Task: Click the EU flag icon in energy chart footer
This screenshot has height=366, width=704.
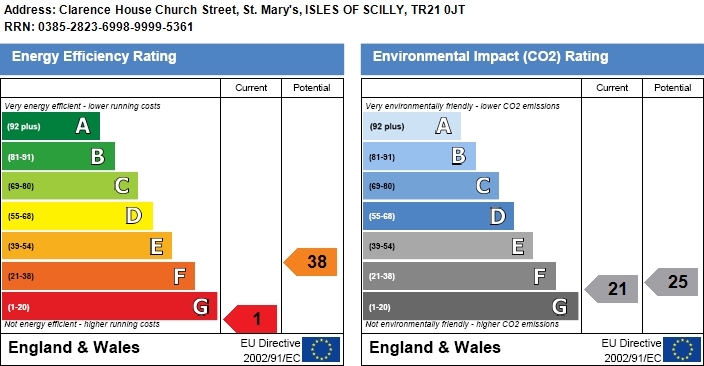Action: click(x=321, y=349)
